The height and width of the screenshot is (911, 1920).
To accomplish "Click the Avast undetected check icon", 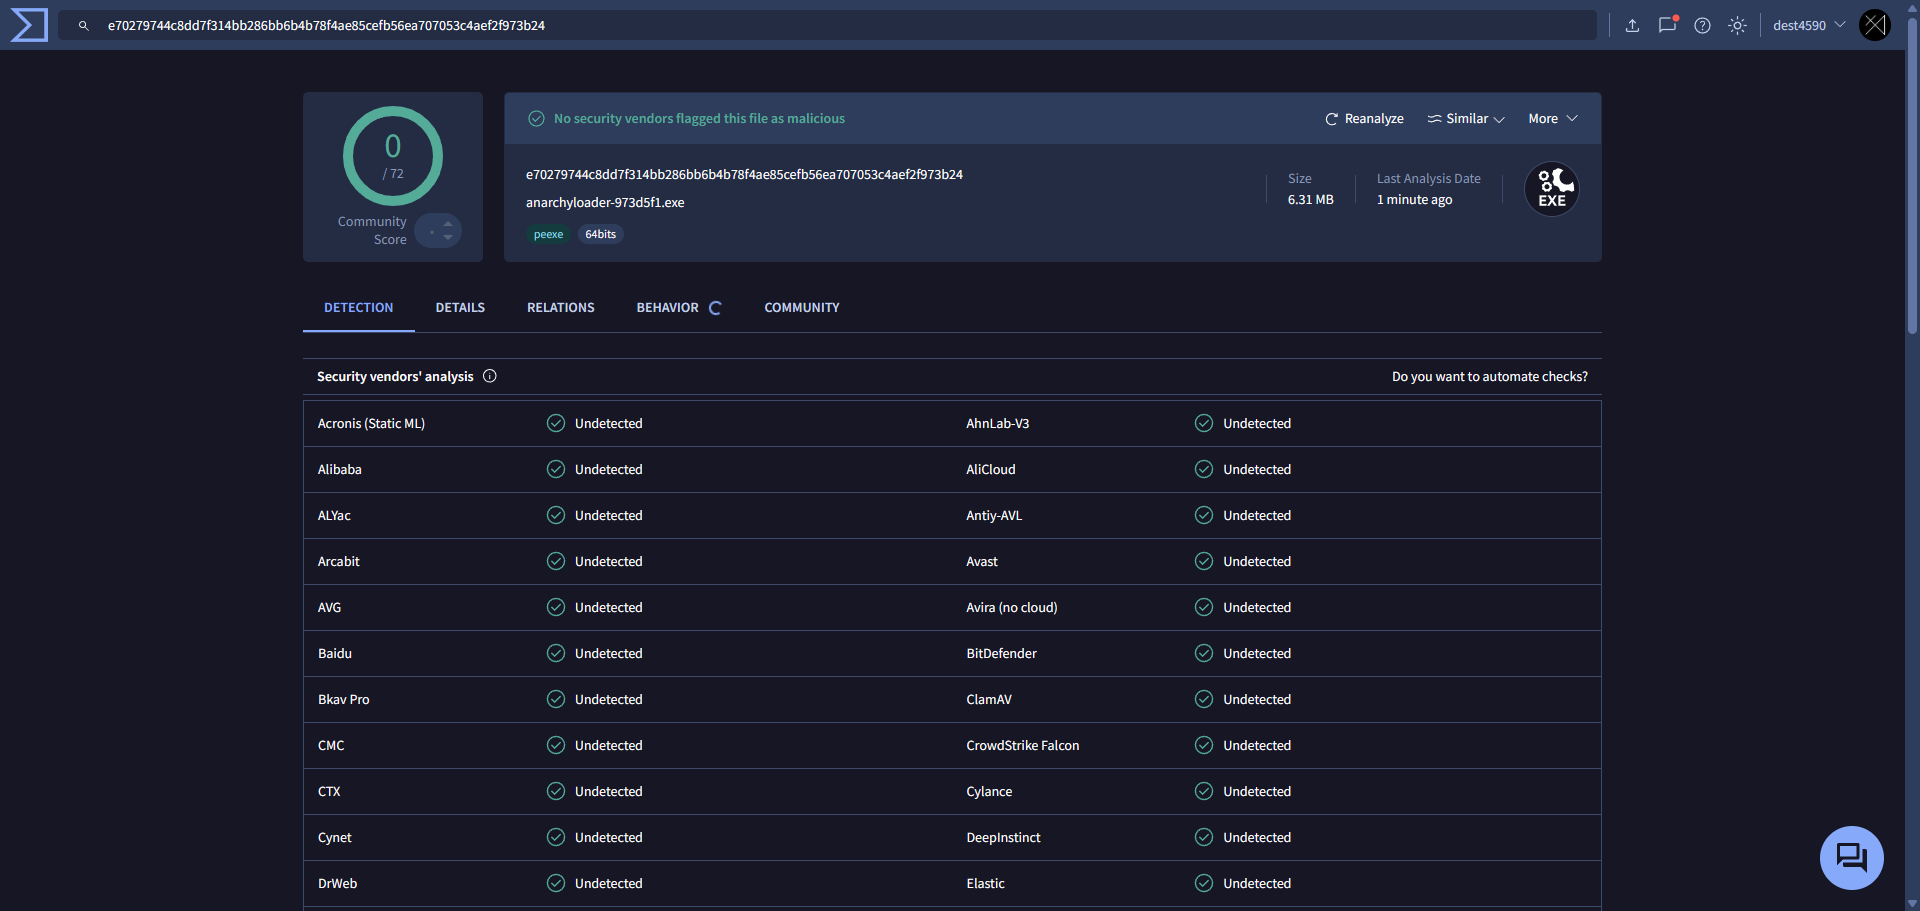I will [1204, 561].
